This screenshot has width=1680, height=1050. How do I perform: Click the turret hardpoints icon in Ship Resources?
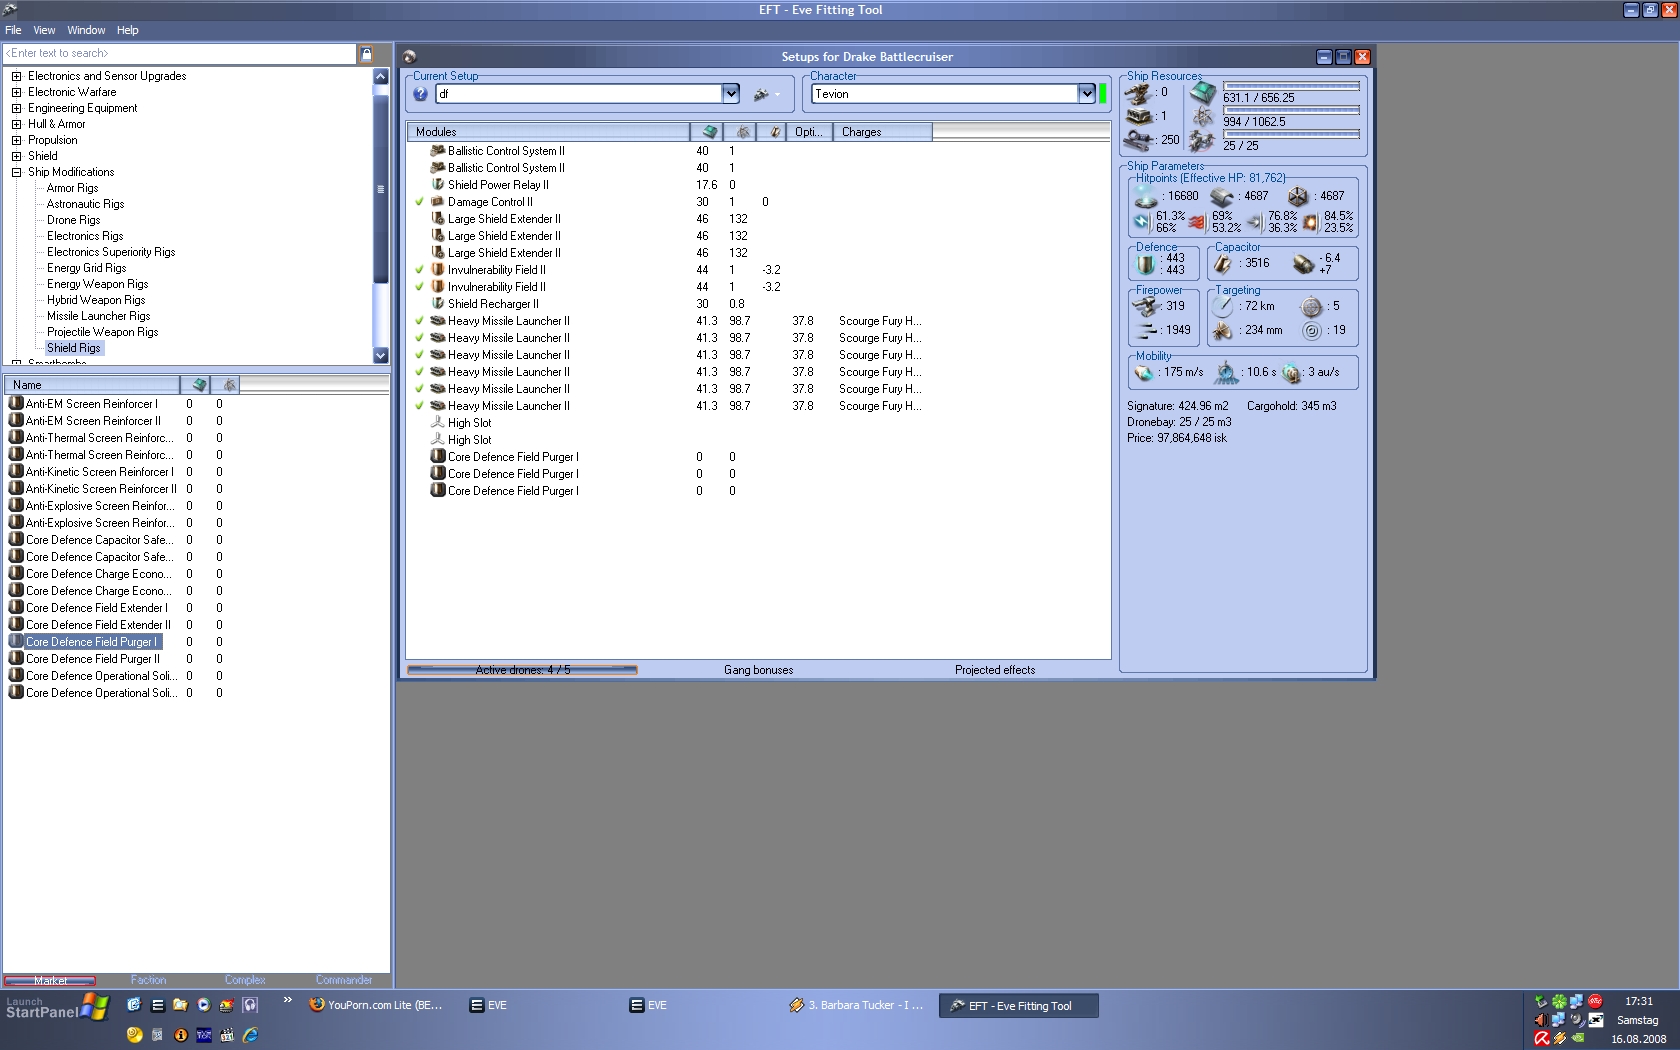[x=1138, y=93]
